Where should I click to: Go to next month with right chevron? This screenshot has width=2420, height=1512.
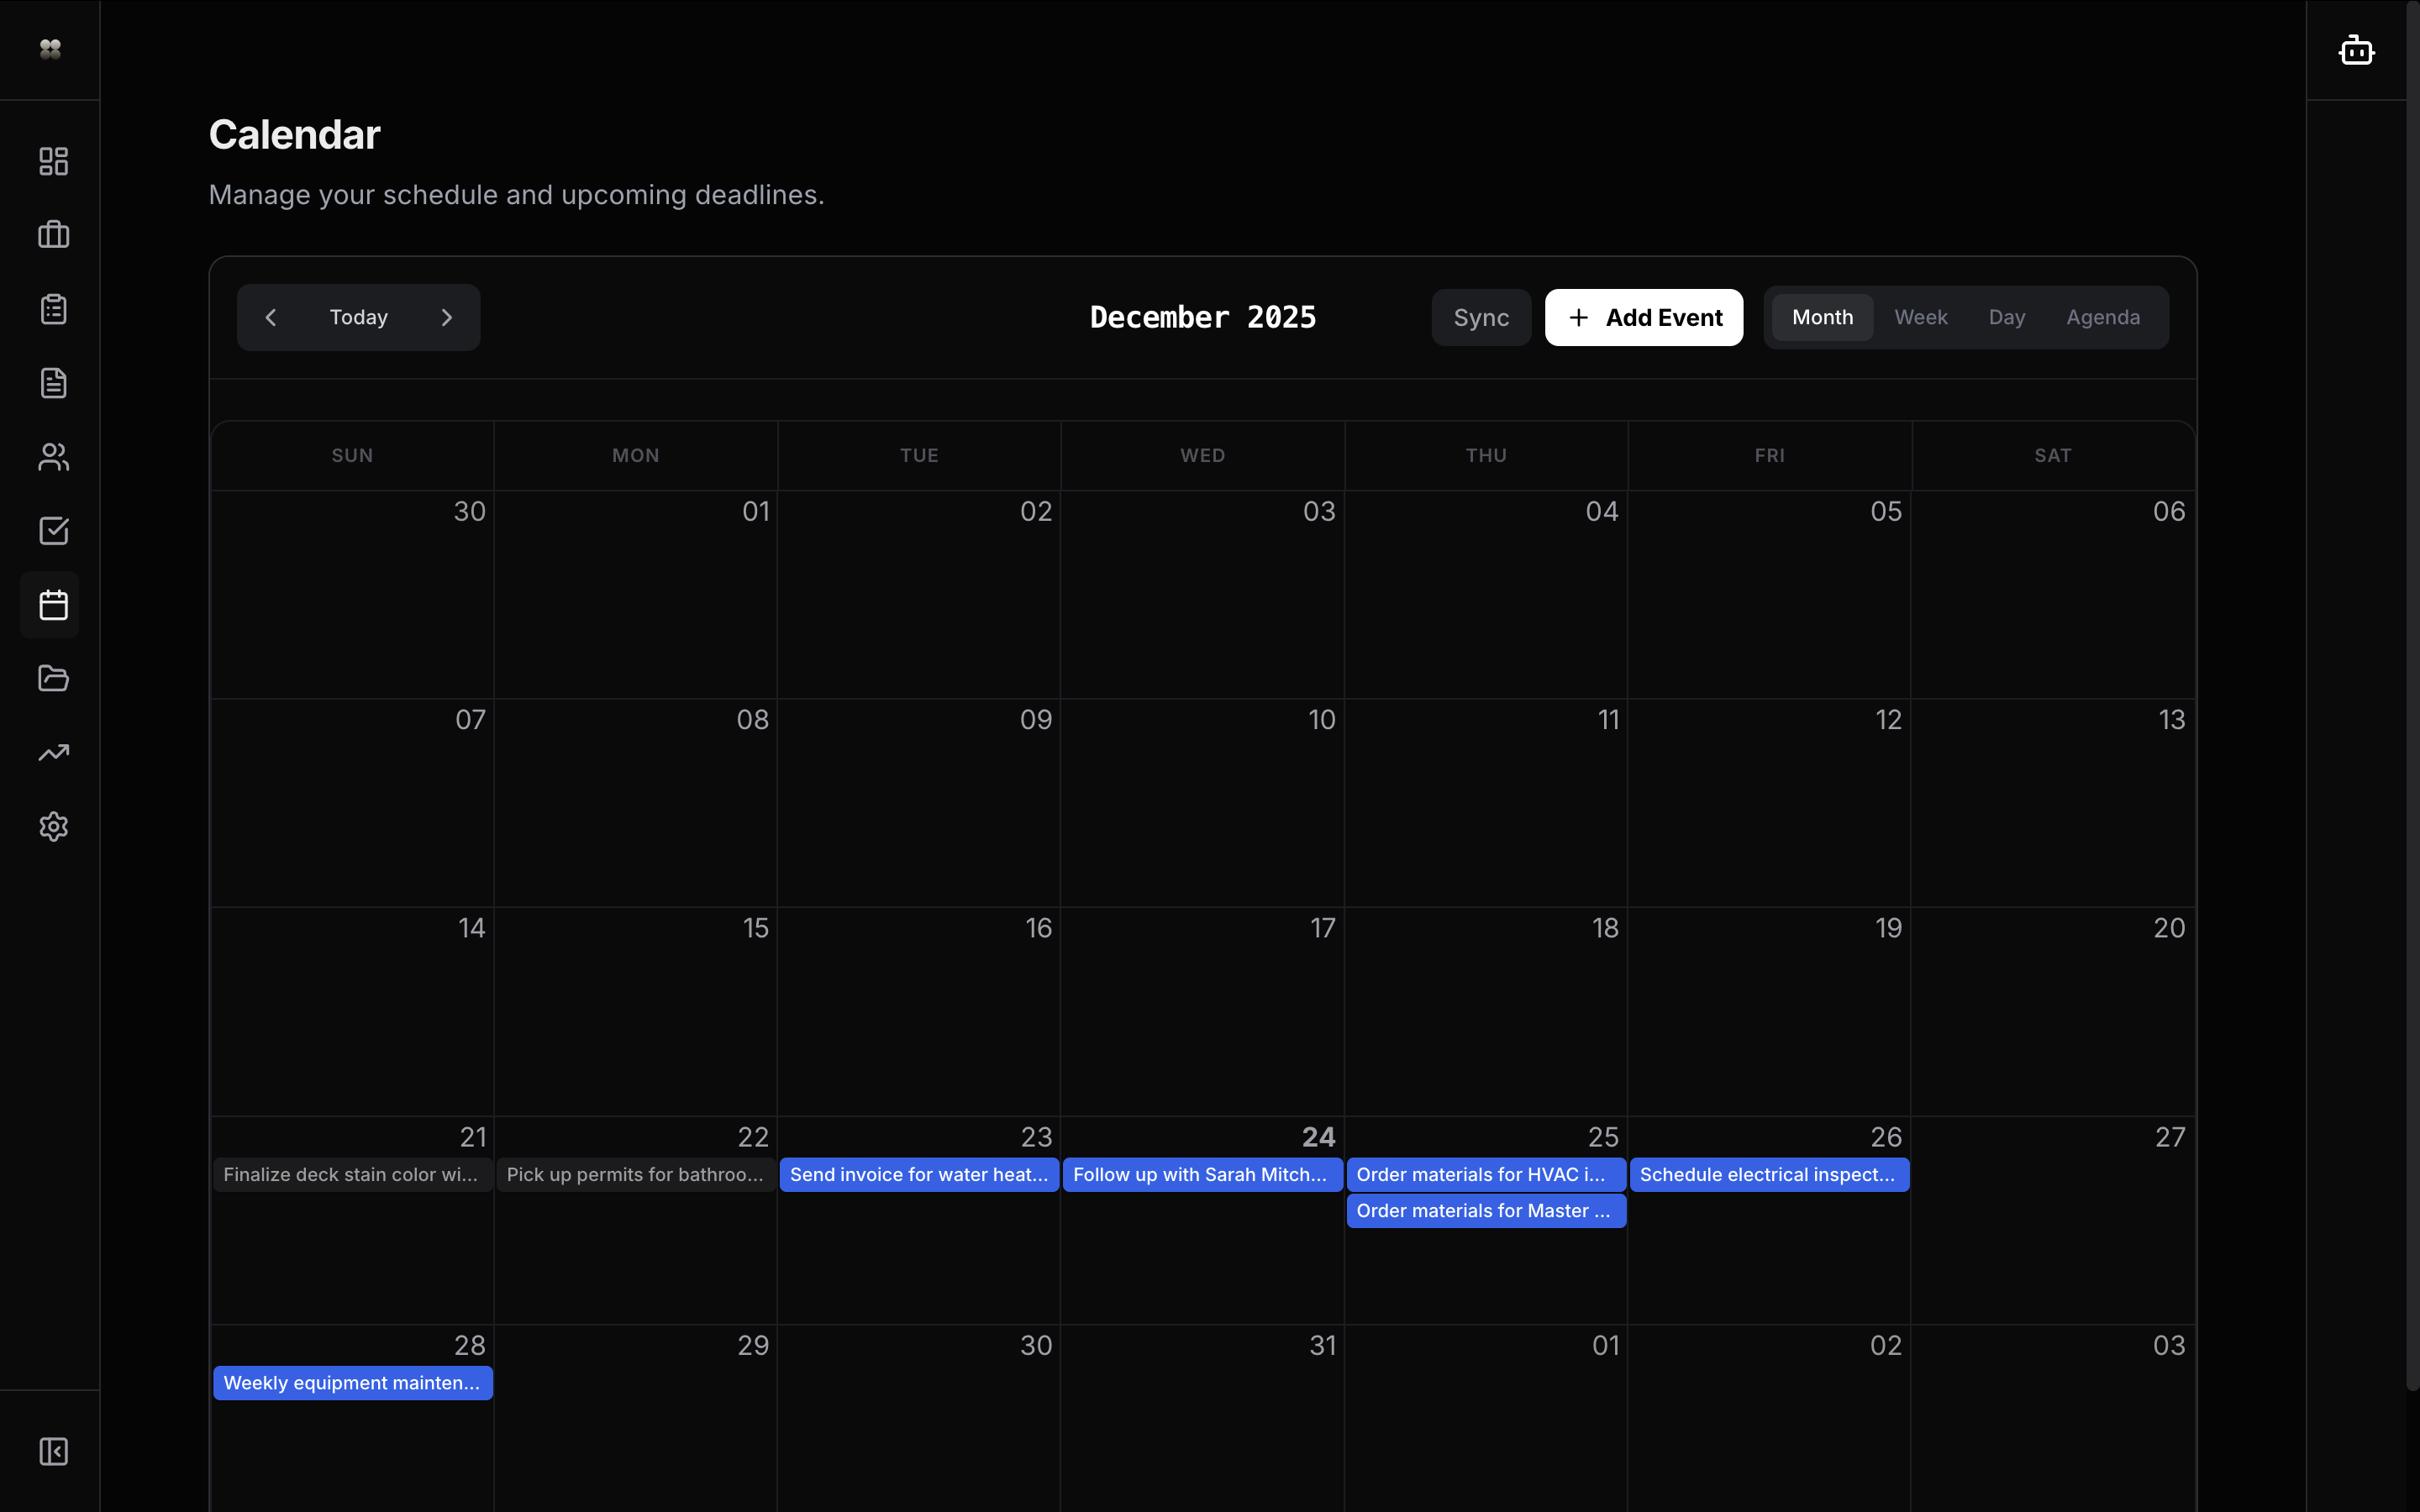[x=447, y=317]
